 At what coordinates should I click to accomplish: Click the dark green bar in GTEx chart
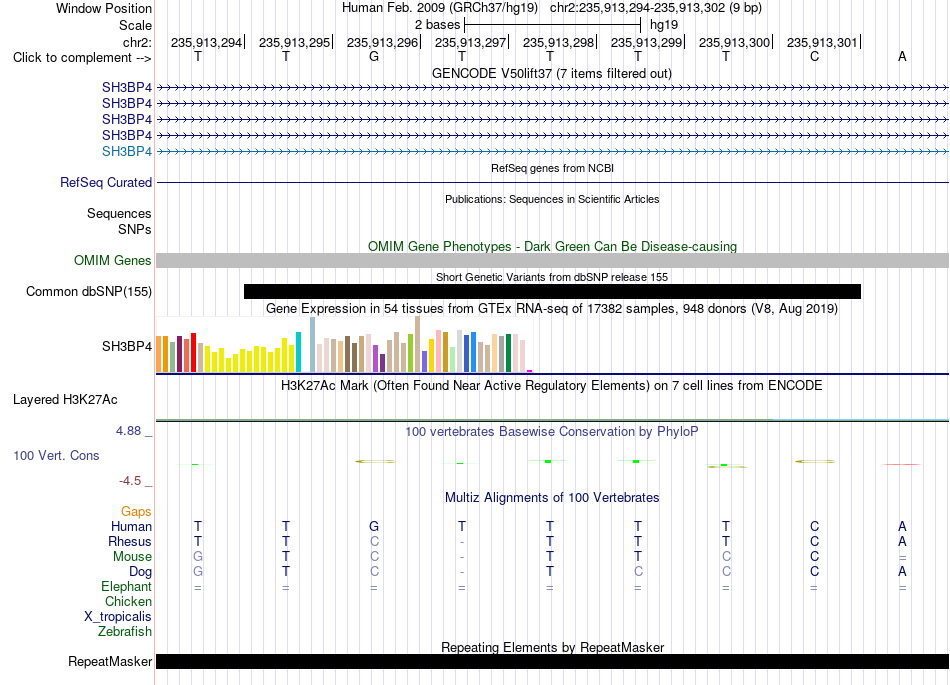click(x=508, y=353)
